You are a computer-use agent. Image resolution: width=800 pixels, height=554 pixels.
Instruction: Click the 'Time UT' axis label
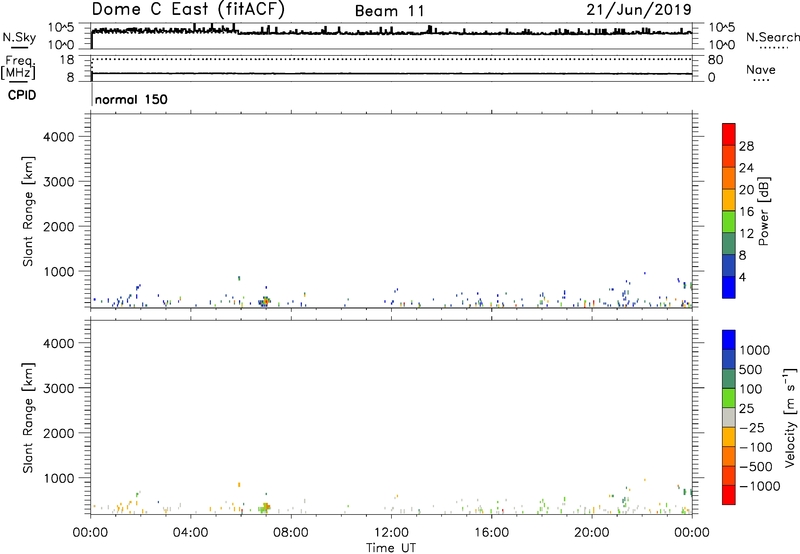[391, 548]
